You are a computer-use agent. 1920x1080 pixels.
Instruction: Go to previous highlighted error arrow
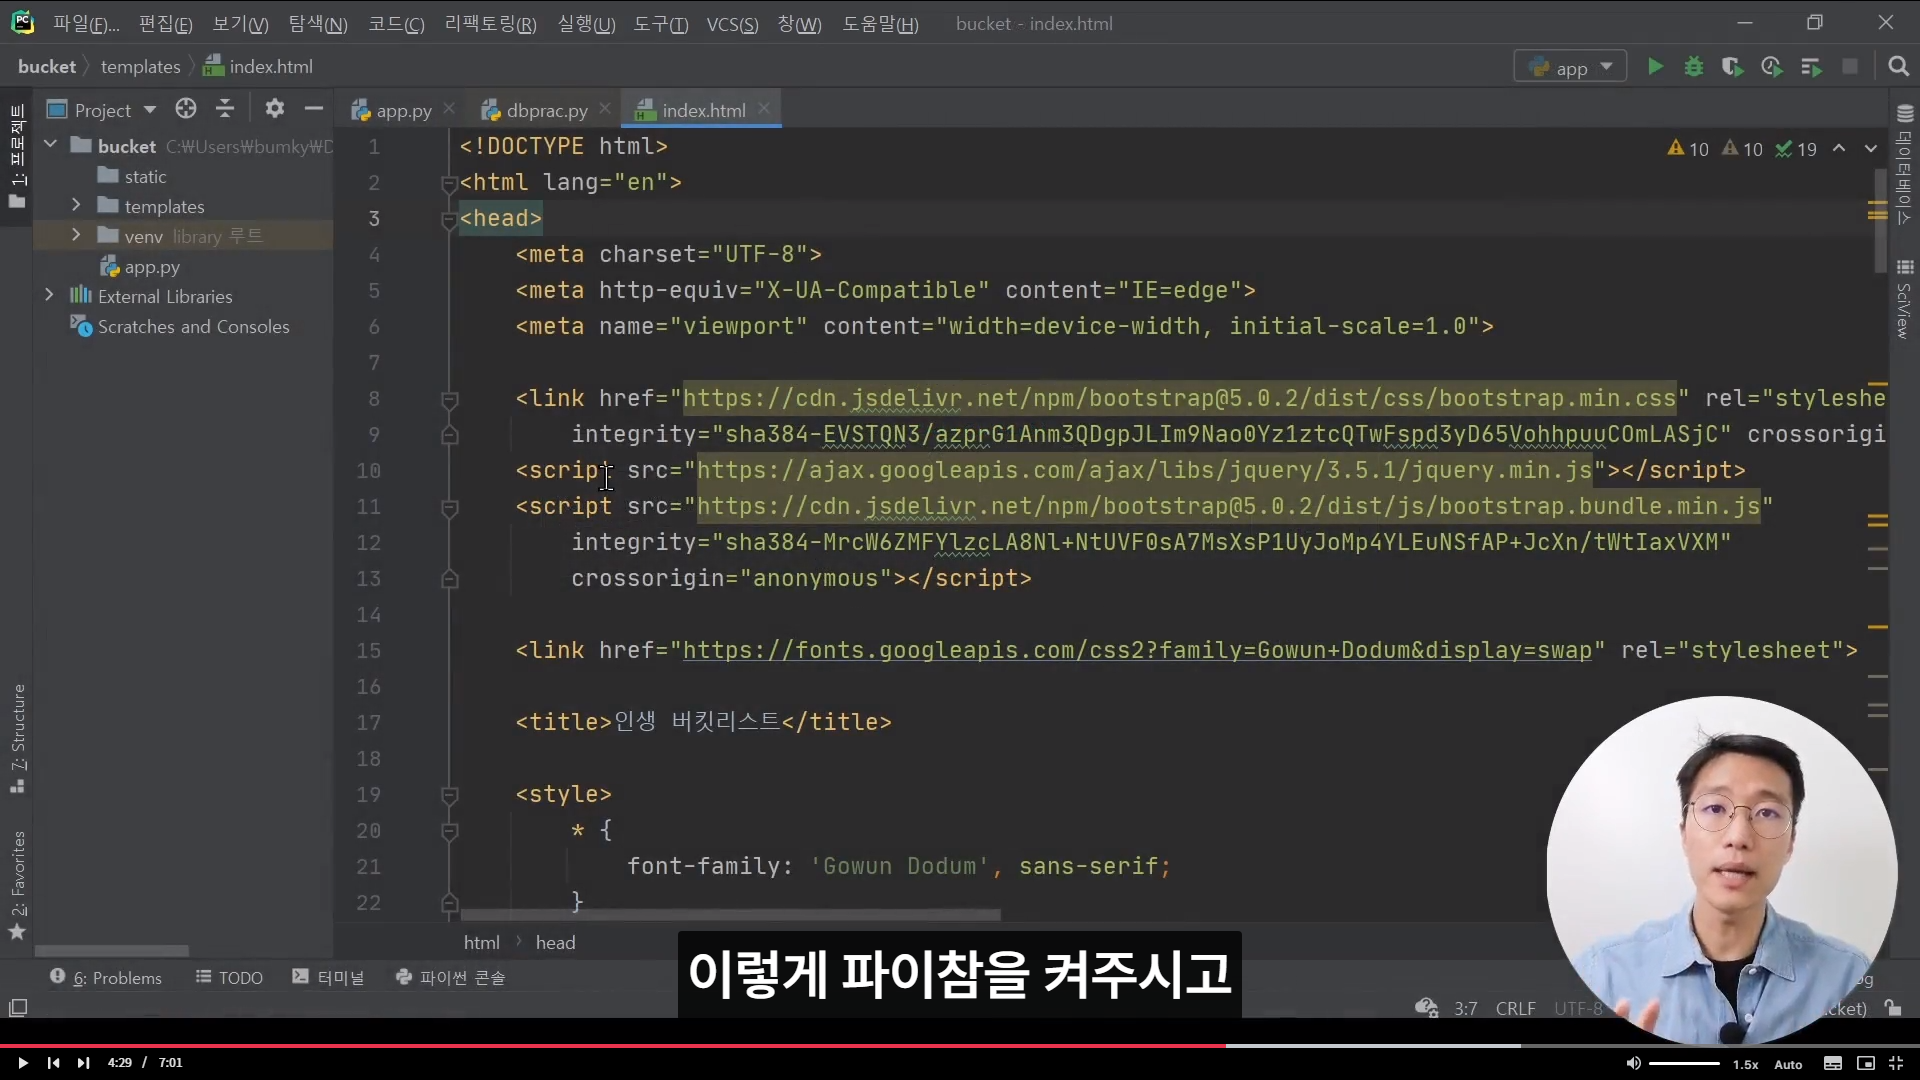pyautogui.click(x=1839, y=149)
